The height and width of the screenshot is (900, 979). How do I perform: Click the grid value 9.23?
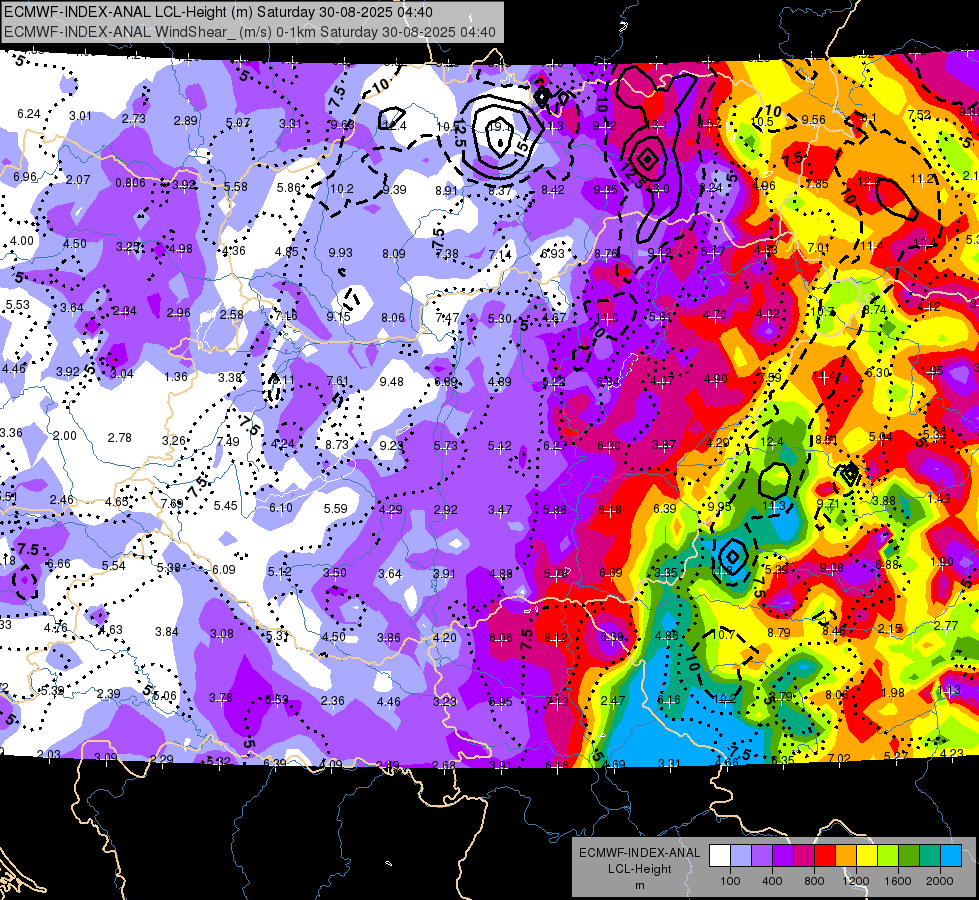(x=391, y=446)
